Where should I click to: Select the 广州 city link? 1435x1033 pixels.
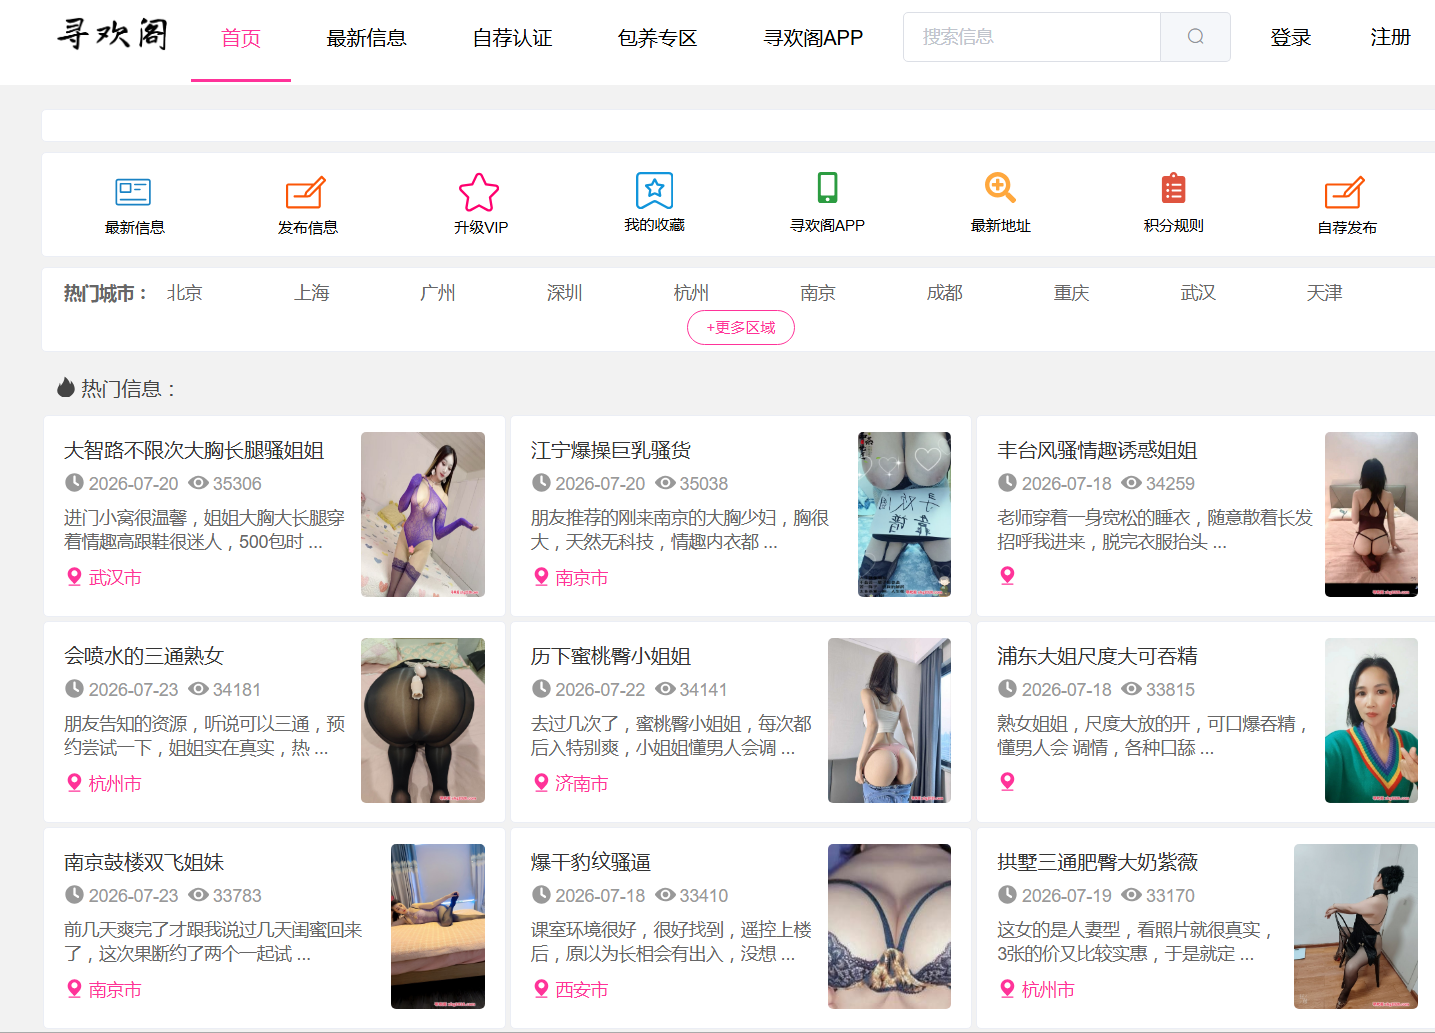pyautogui.click(x=438, y=293)
